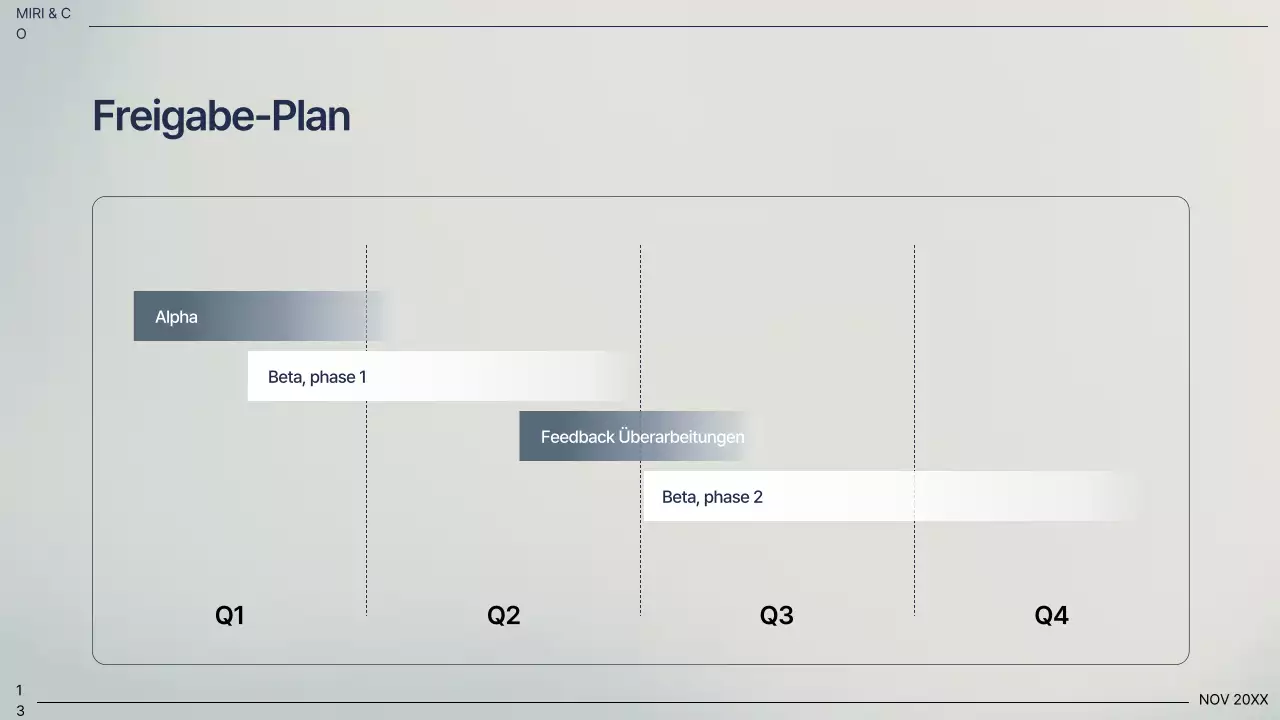Select the 'NOV 20XX' footer date
1280x720 pixels.
1233,700
